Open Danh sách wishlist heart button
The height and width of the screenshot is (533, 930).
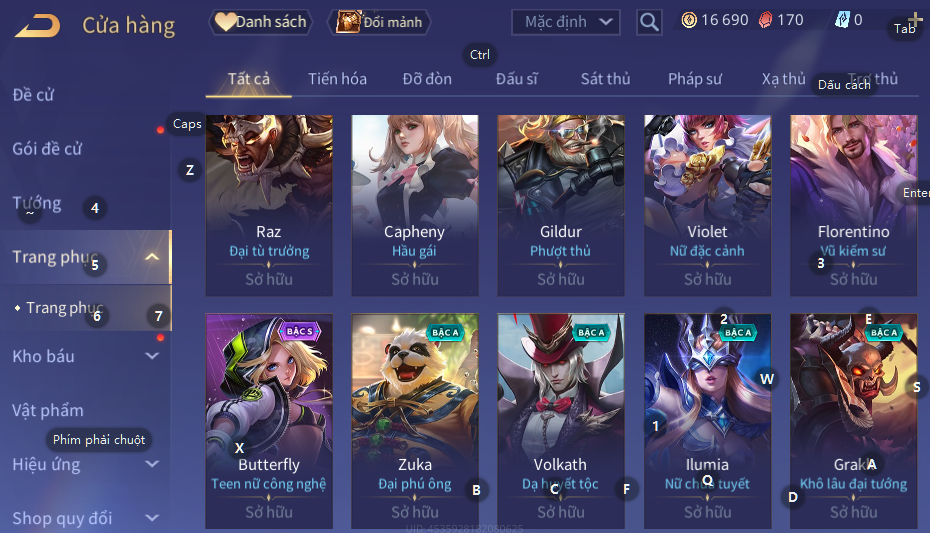(261, 22)
